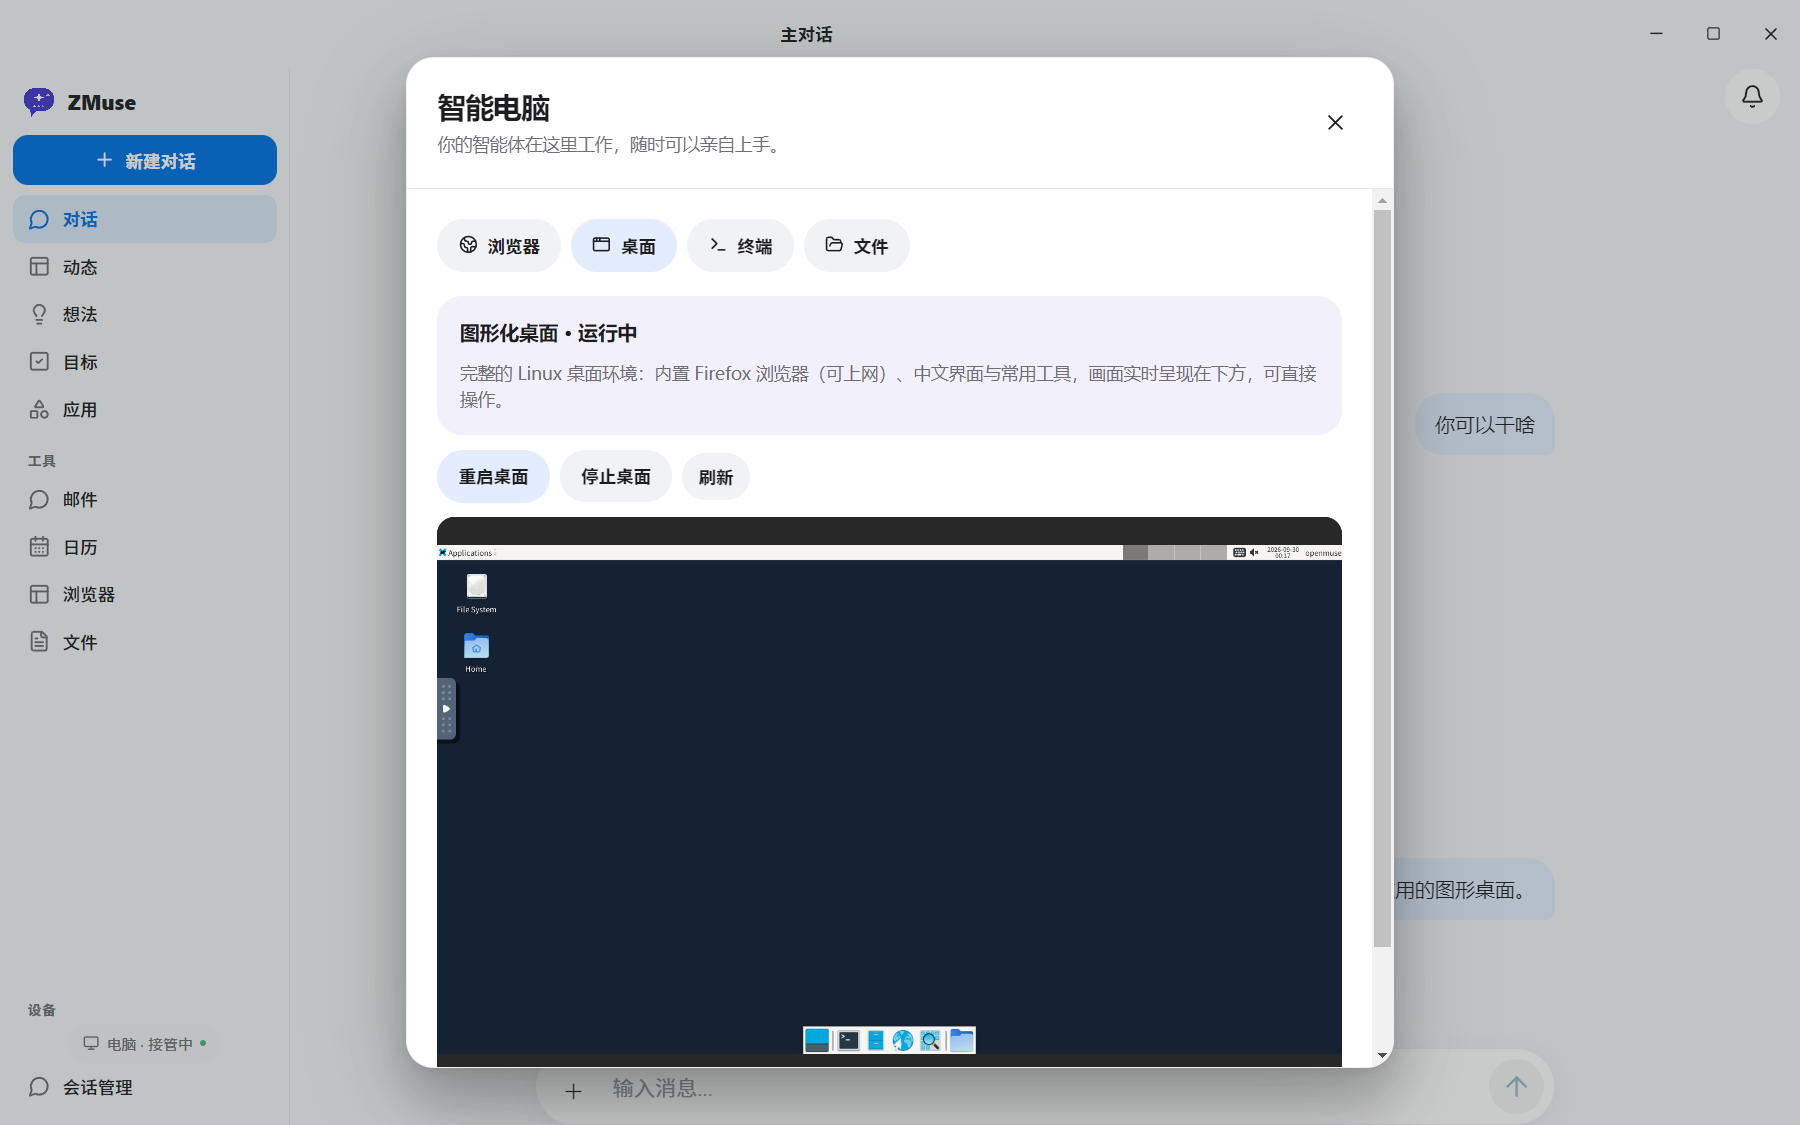1800x1125 pixels.
Task: Open 动态 in the sidebar
Action: [x=145, y=267]
